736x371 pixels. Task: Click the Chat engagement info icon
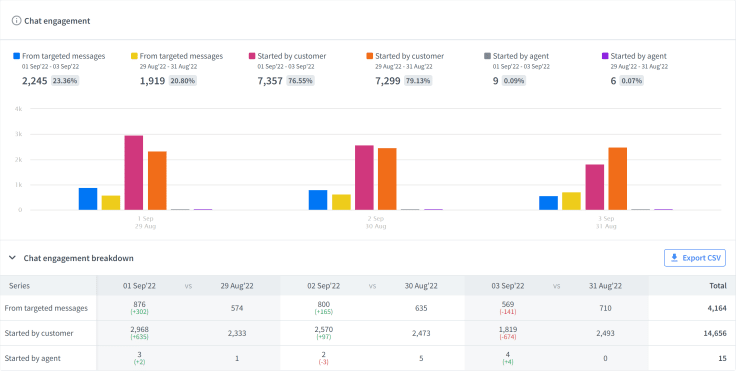pyautogui.click(x=16, y=21)
